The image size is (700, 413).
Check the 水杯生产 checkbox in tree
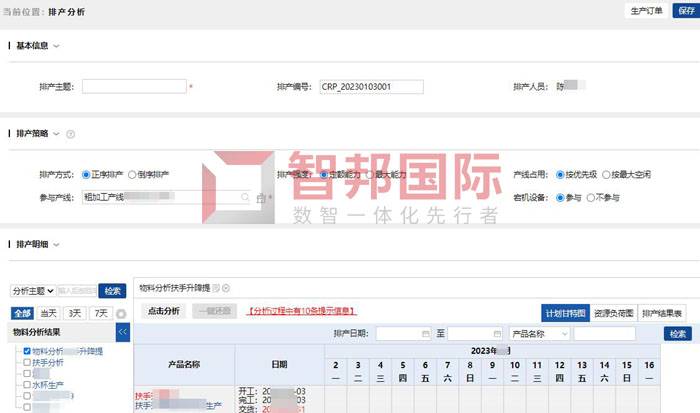pyautogui.click(x=27, y=385)
